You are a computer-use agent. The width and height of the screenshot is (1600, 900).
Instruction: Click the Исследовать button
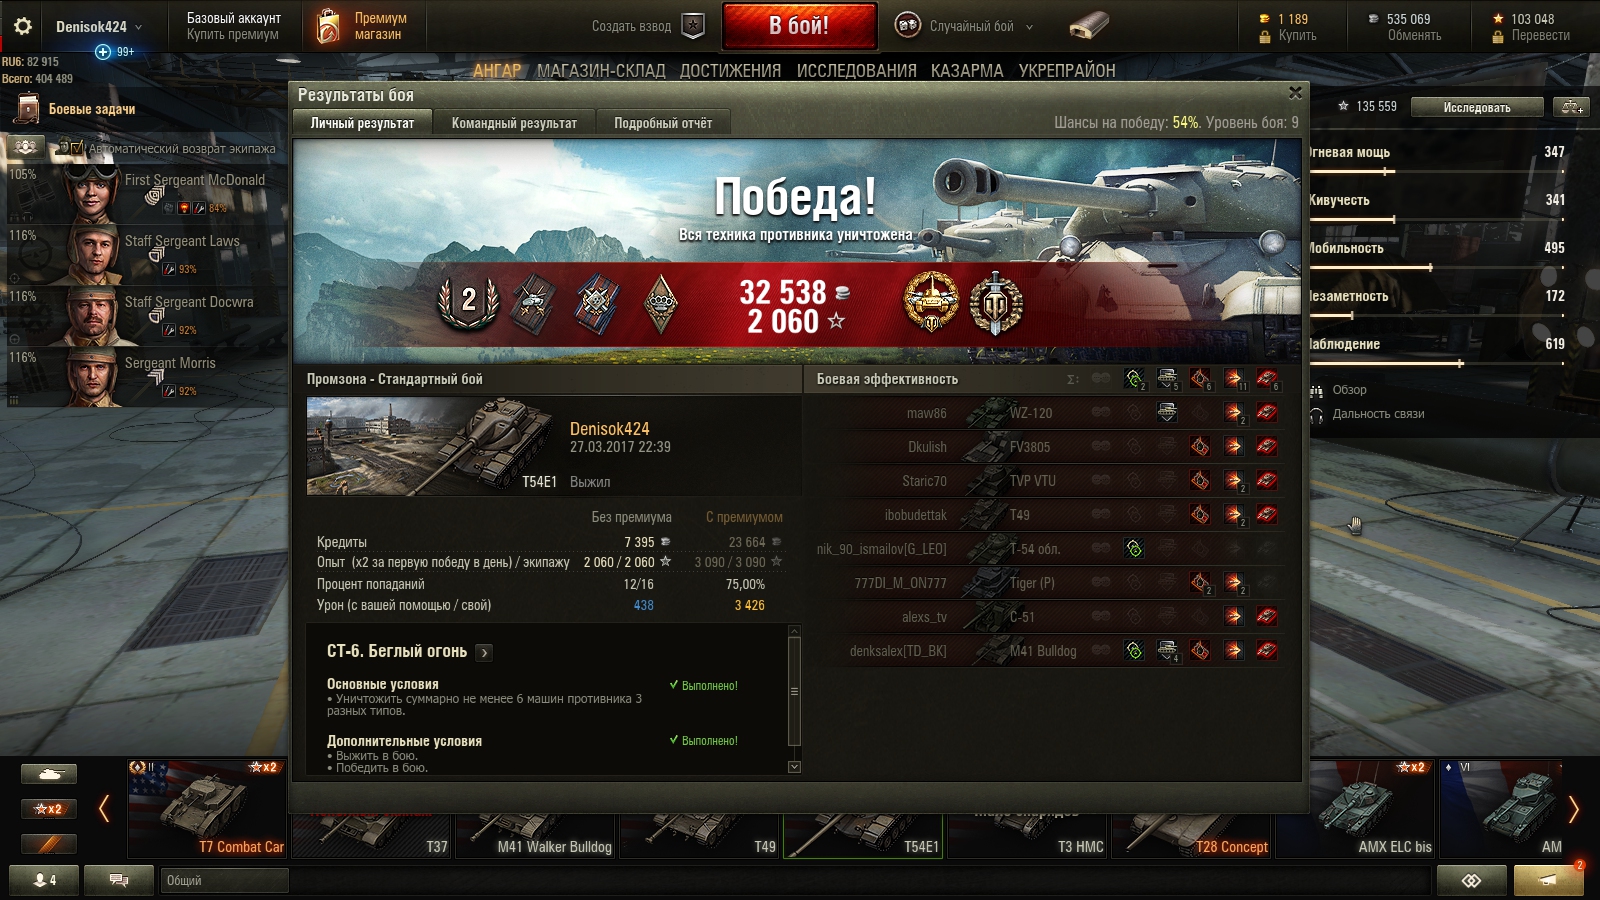coord(1477,107)
